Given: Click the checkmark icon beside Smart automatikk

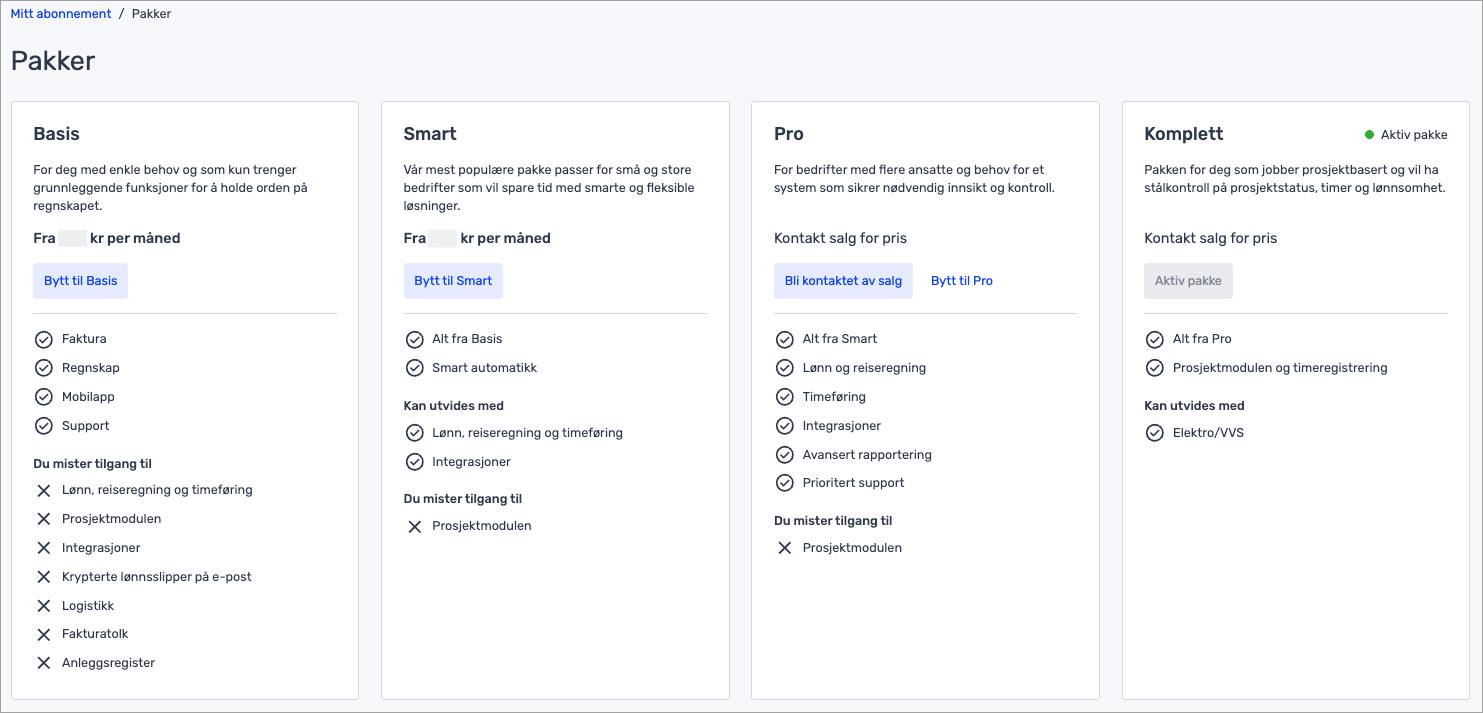Looking at the screenshot, I should point(414,368).
